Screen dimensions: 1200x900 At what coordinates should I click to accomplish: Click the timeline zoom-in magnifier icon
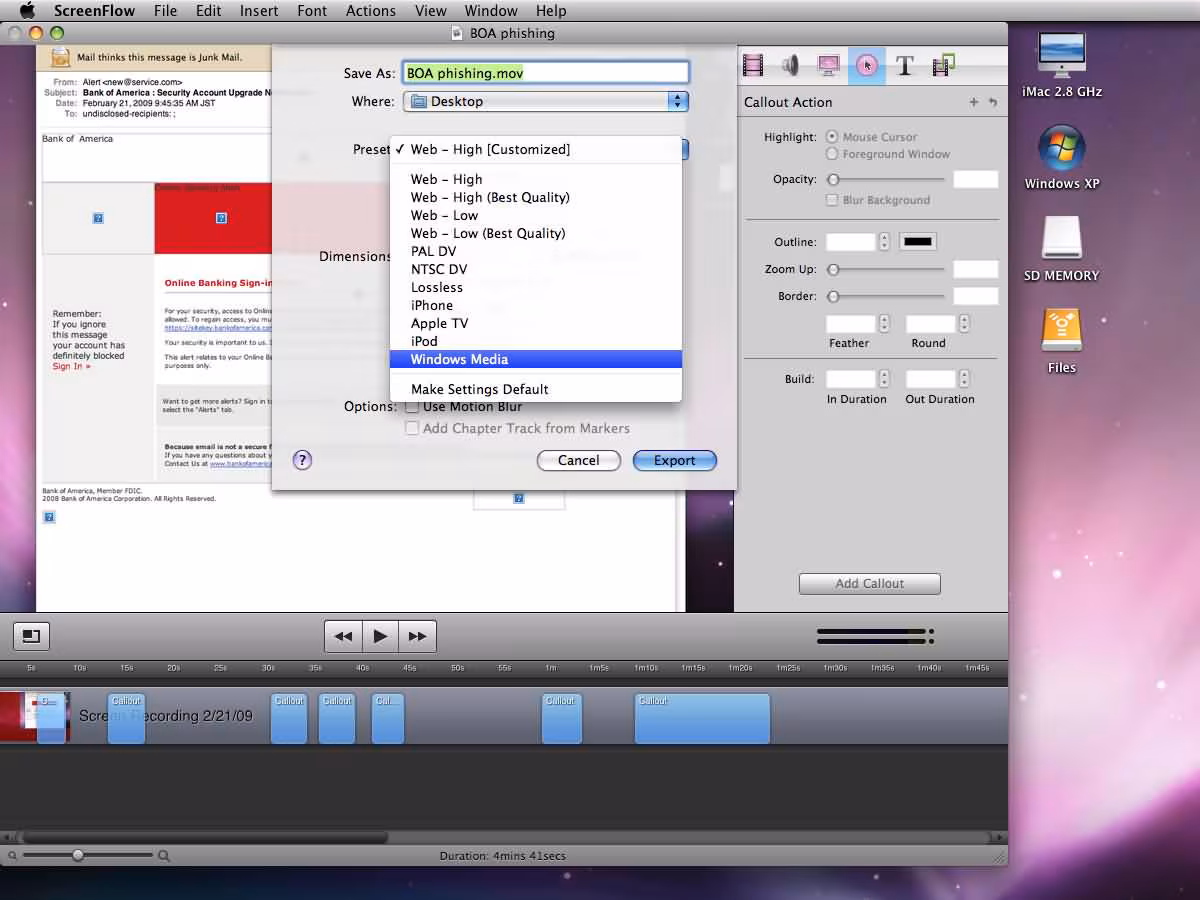(x=164, y=856)
